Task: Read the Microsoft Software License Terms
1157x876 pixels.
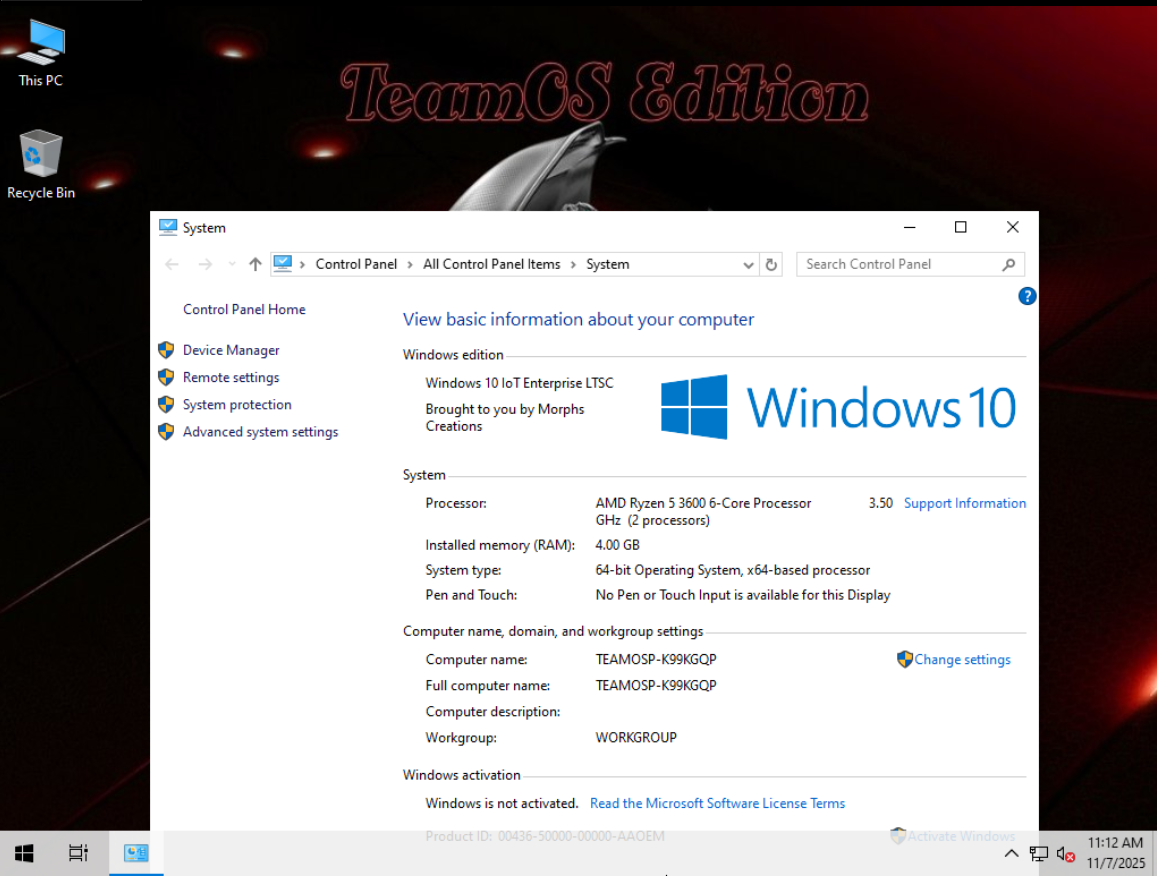Action: (717, 804)
